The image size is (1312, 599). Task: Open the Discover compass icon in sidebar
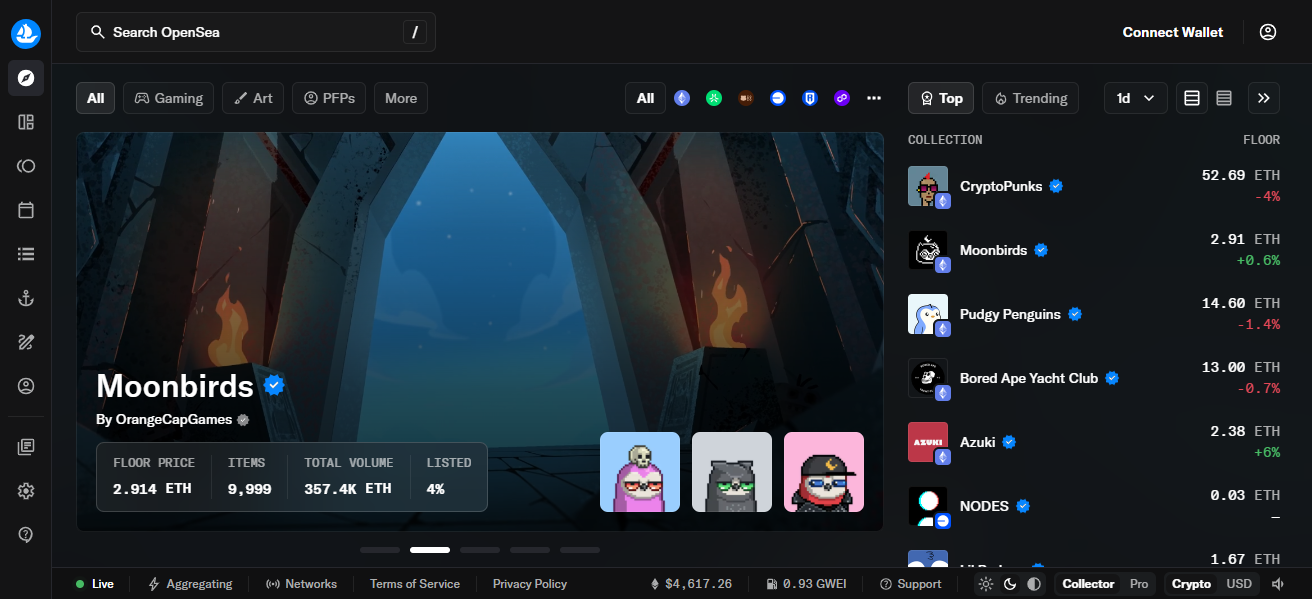coord(26,78)
